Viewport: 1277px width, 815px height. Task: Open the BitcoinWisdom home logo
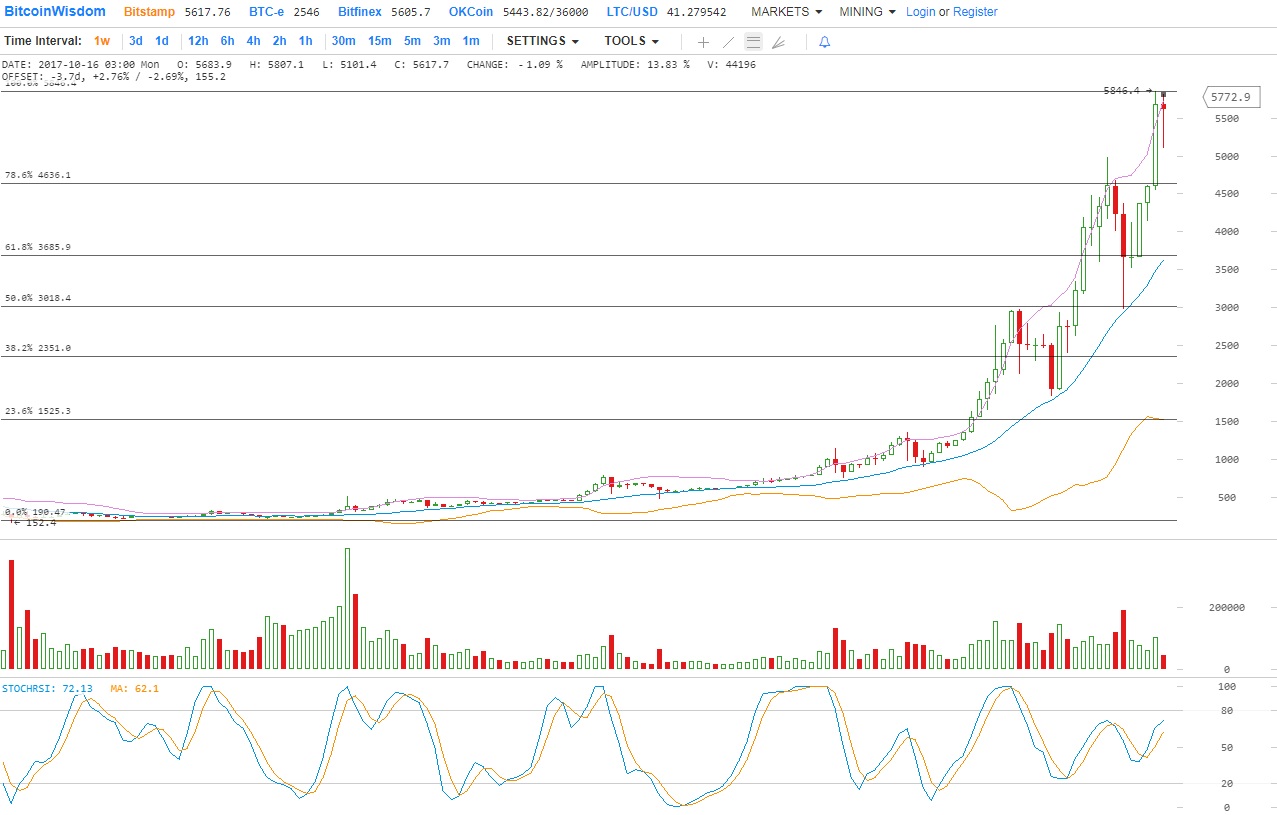pyautogui.click(x=55, y=12)
